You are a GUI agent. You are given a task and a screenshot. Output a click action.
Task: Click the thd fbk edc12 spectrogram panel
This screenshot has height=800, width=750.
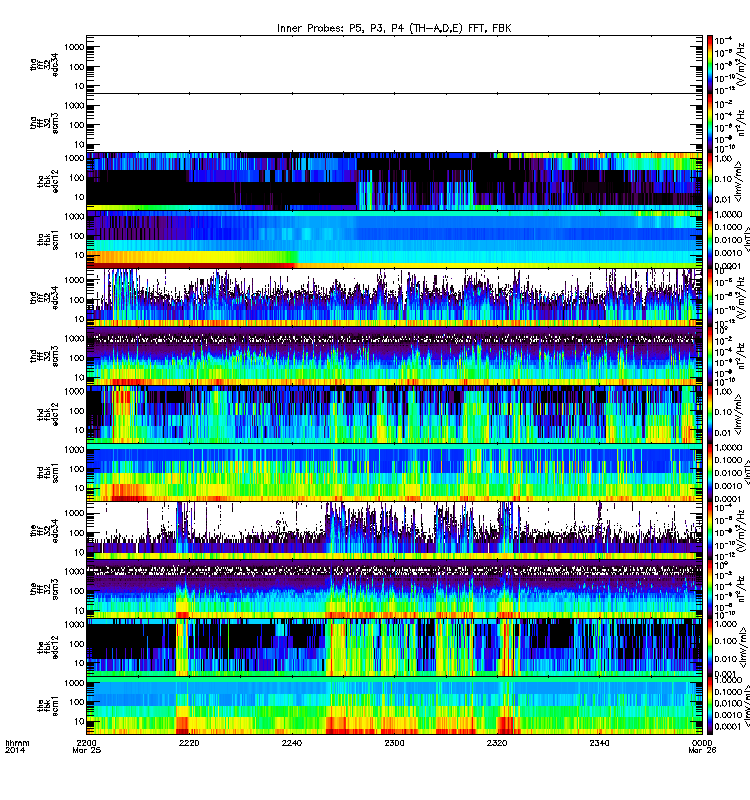click(394, 415)
